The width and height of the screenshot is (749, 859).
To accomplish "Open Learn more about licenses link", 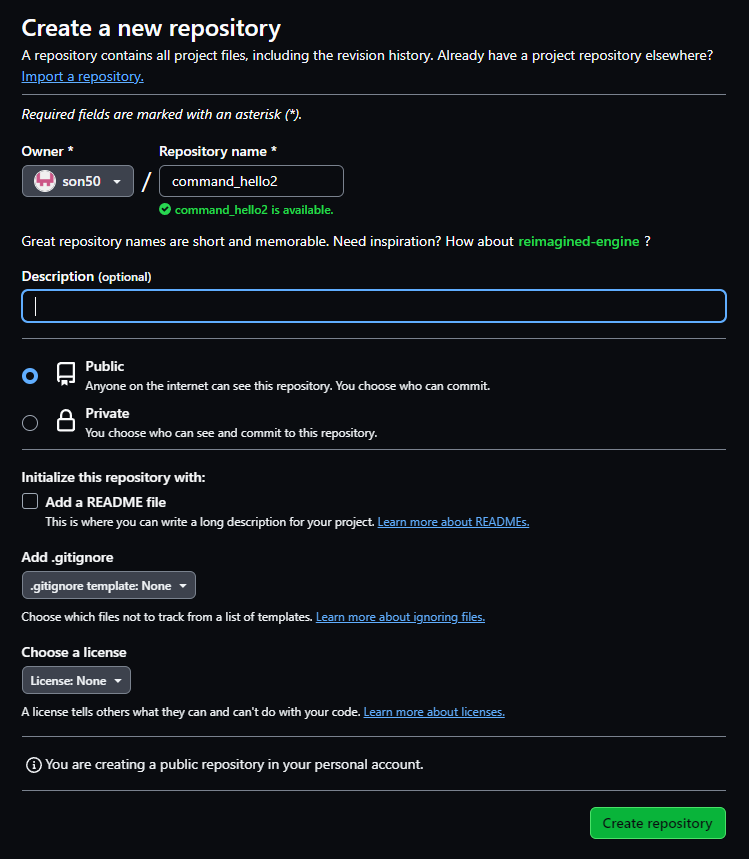I will point(434,712).
